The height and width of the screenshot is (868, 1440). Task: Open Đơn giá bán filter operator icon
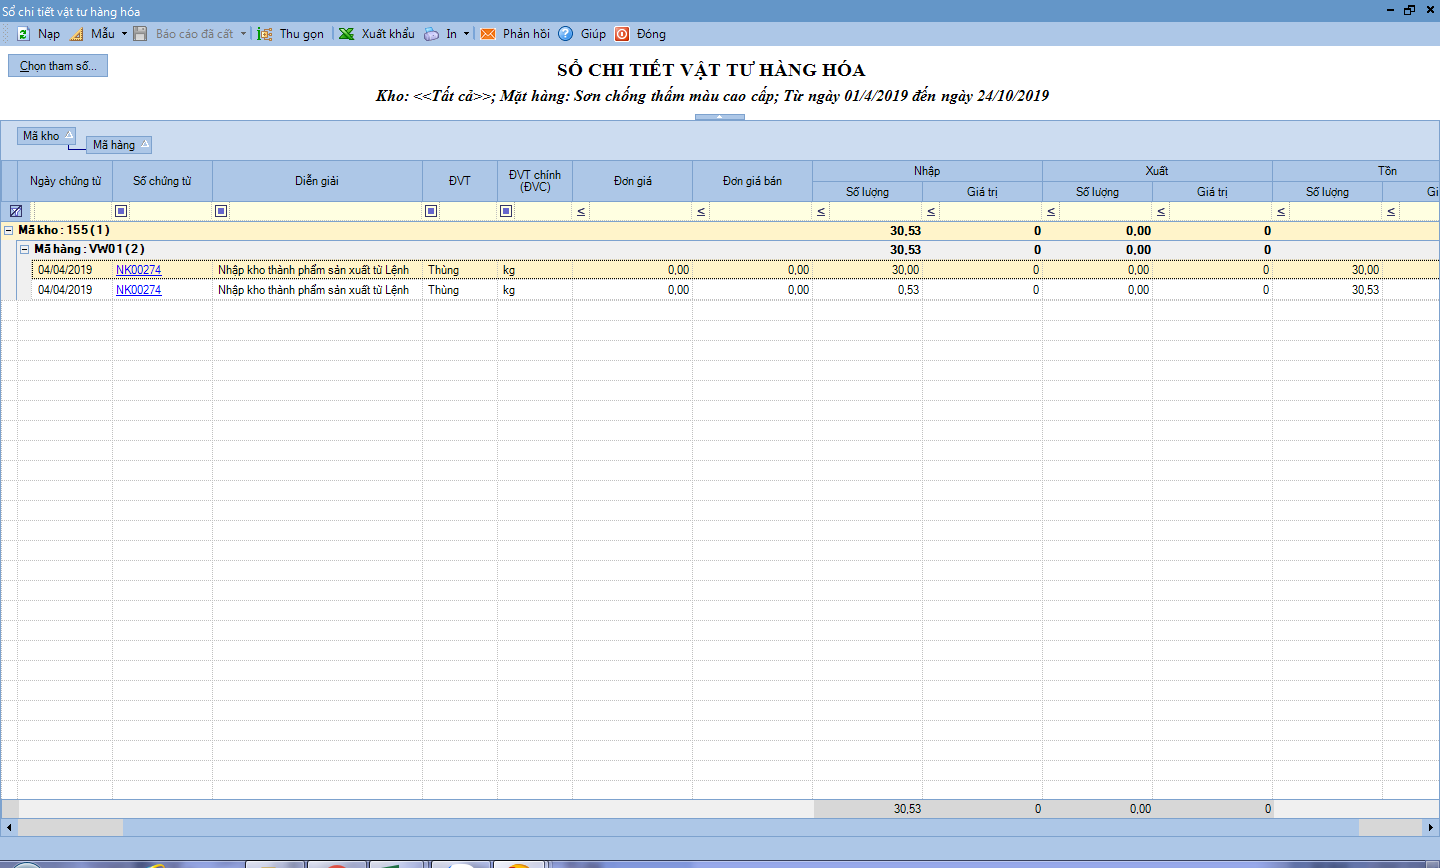[701, 211]
